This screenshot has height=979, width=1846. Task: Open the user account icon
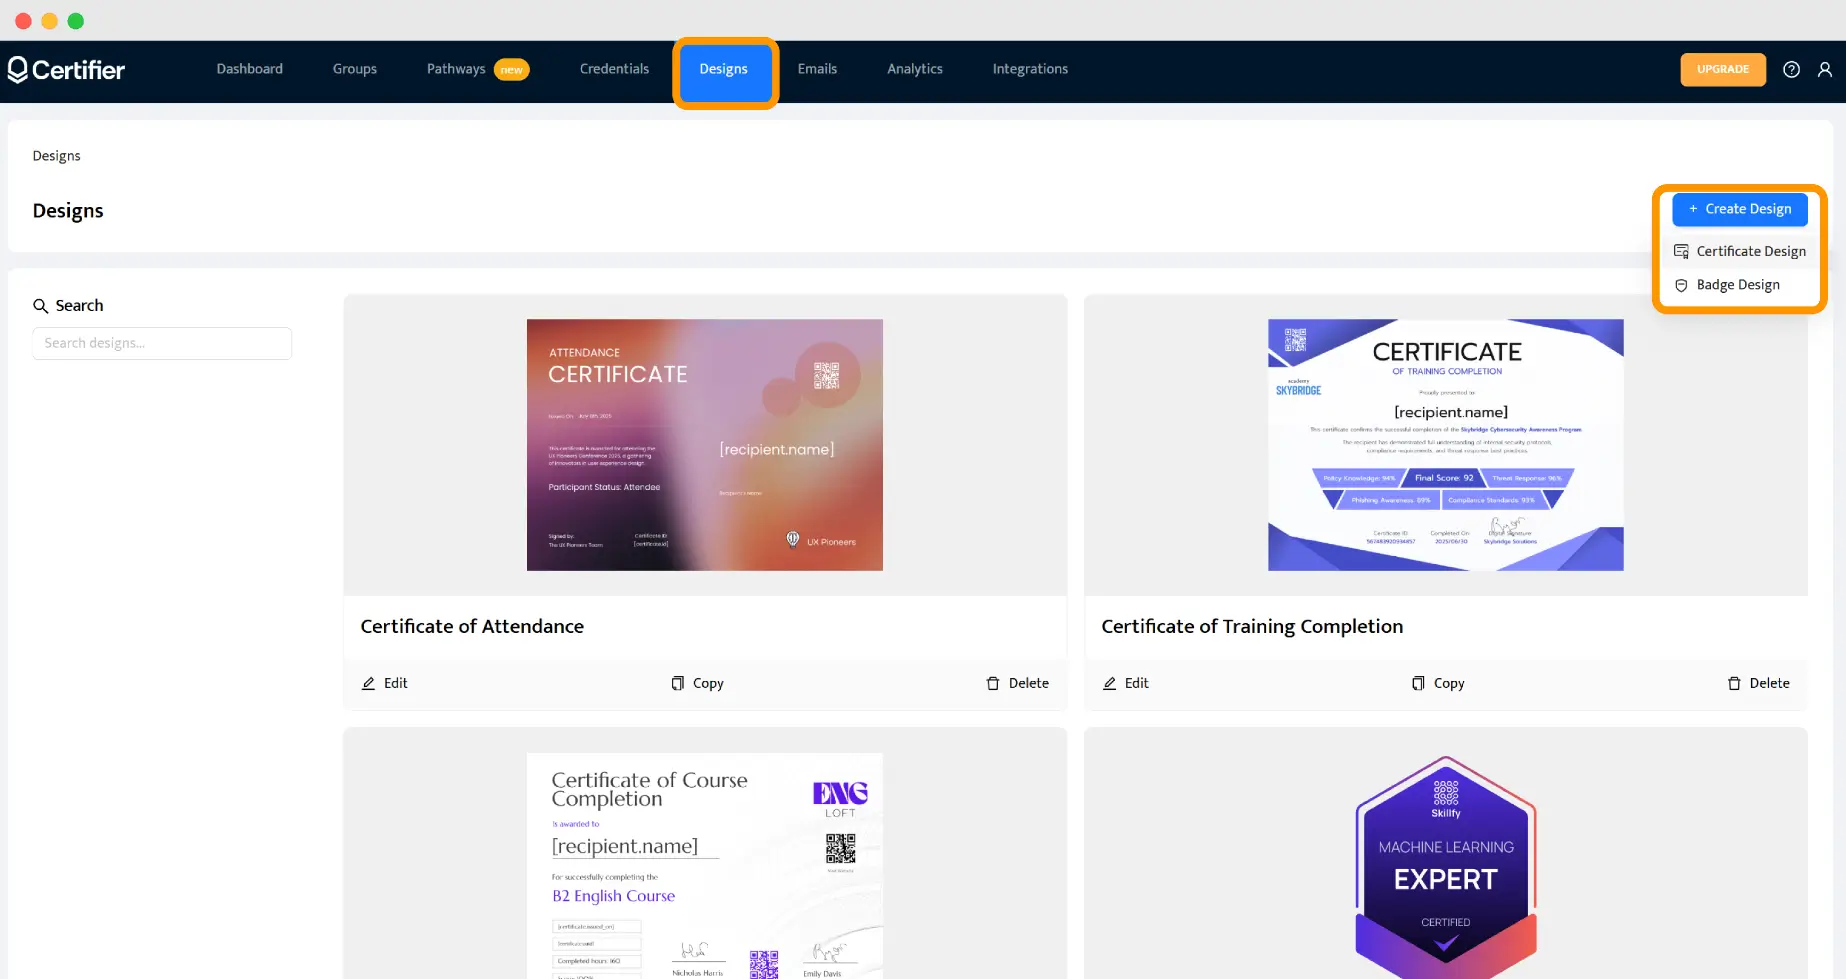pyautogui.click(x=1825, y=69)
